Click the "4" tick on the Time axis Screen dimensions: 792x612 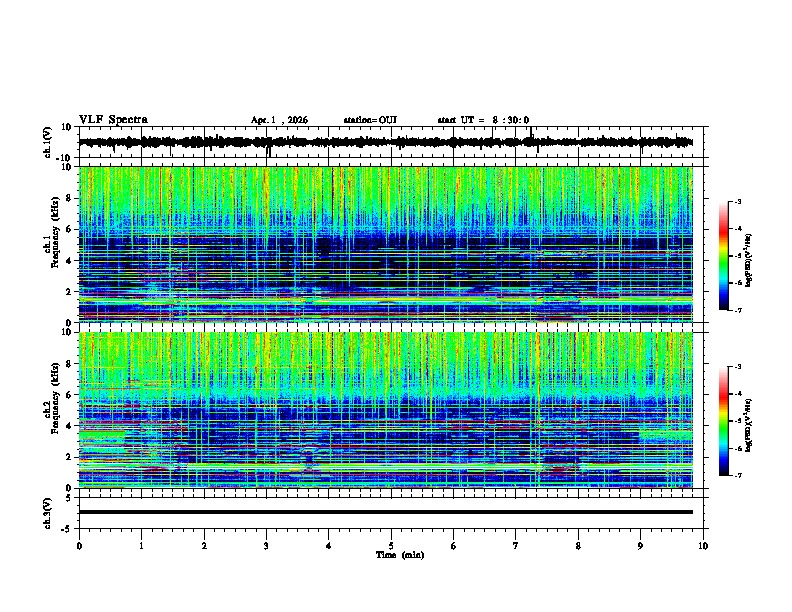[x=329, y=546]
